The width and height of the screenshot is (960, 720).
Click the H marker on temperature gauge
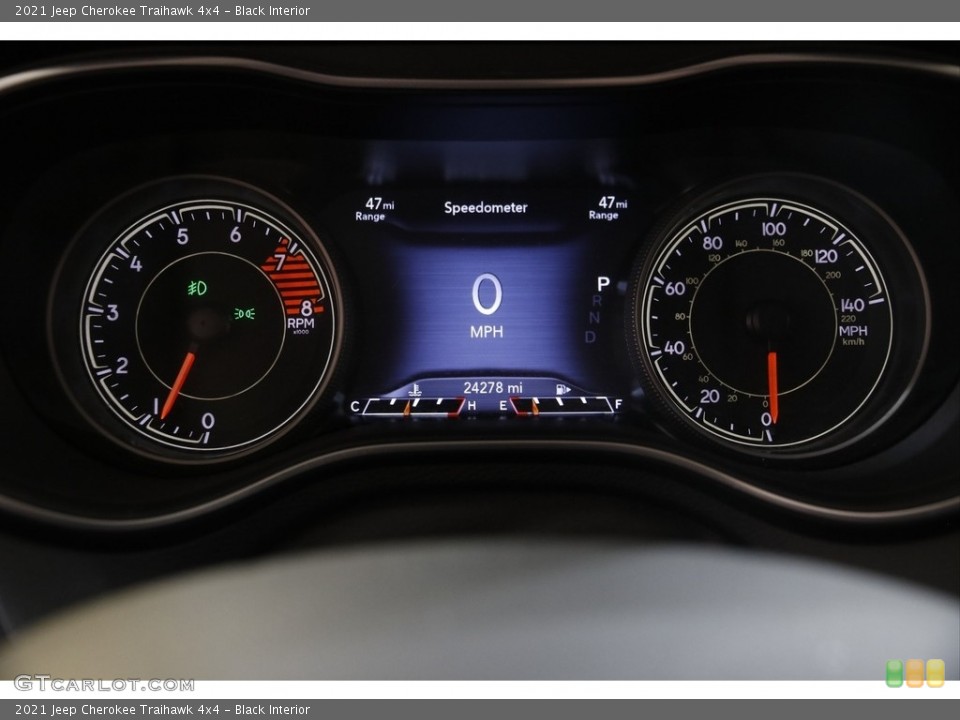[471, 405]
